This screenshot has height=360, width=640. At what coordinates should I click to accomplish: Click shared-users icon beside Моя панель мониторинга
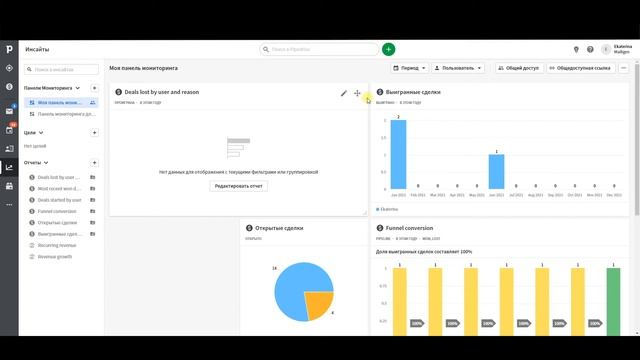tap(93, 103)
